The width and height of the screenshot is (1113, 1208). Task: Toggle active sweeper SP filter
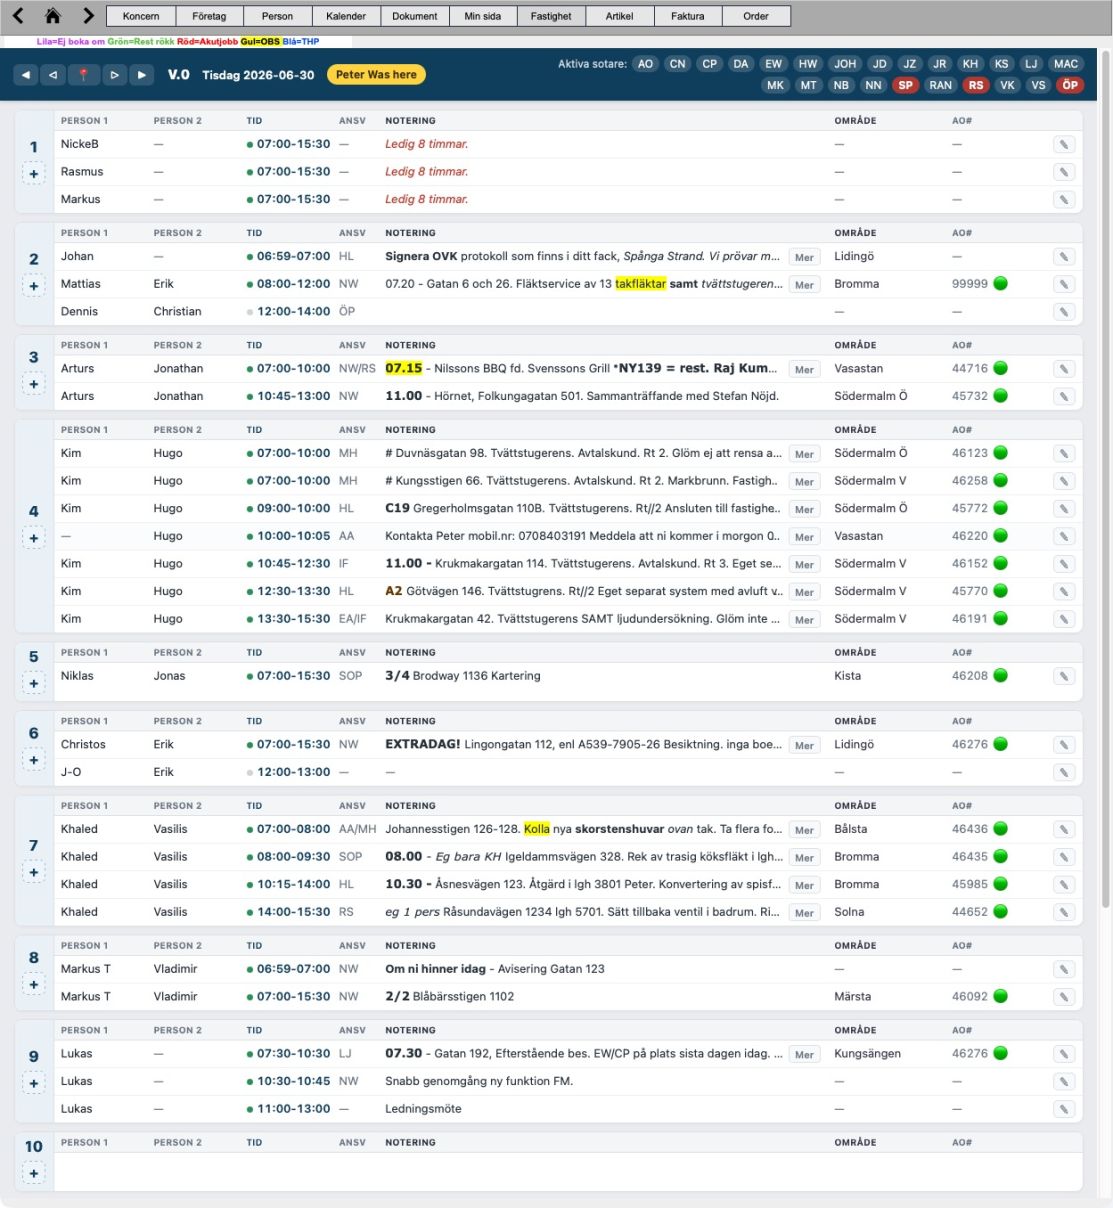(905, 85)
